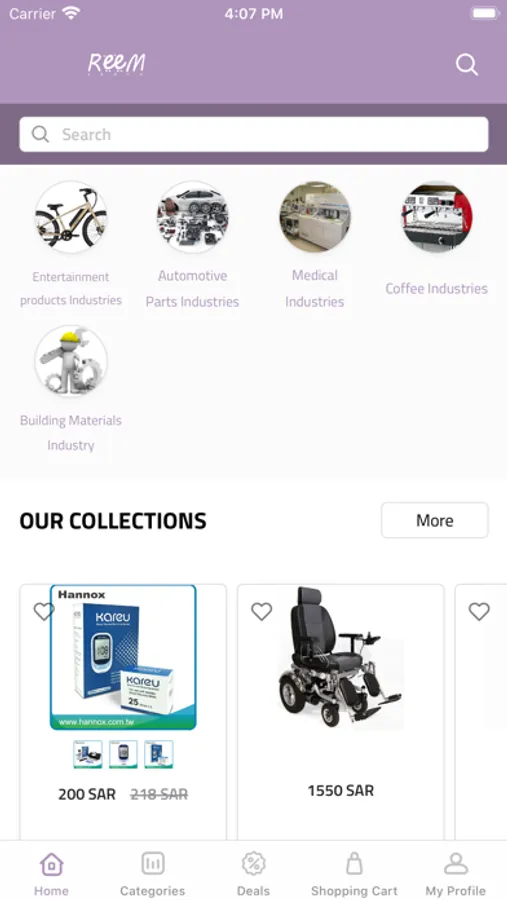
Task: Go to My Profile tab
Action: [455, 874]
